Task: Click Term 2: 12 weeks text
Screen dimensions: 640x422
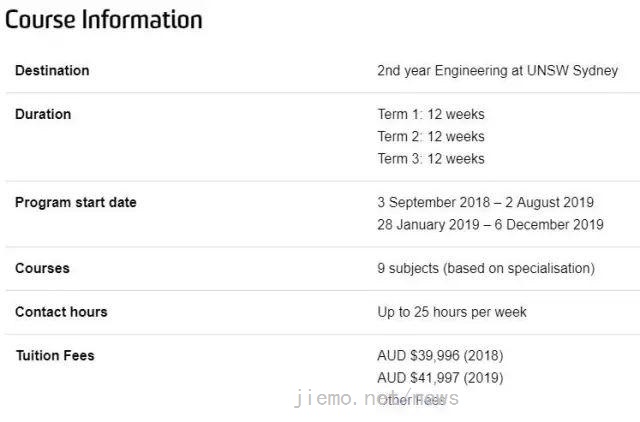Action: coord(431,136)
